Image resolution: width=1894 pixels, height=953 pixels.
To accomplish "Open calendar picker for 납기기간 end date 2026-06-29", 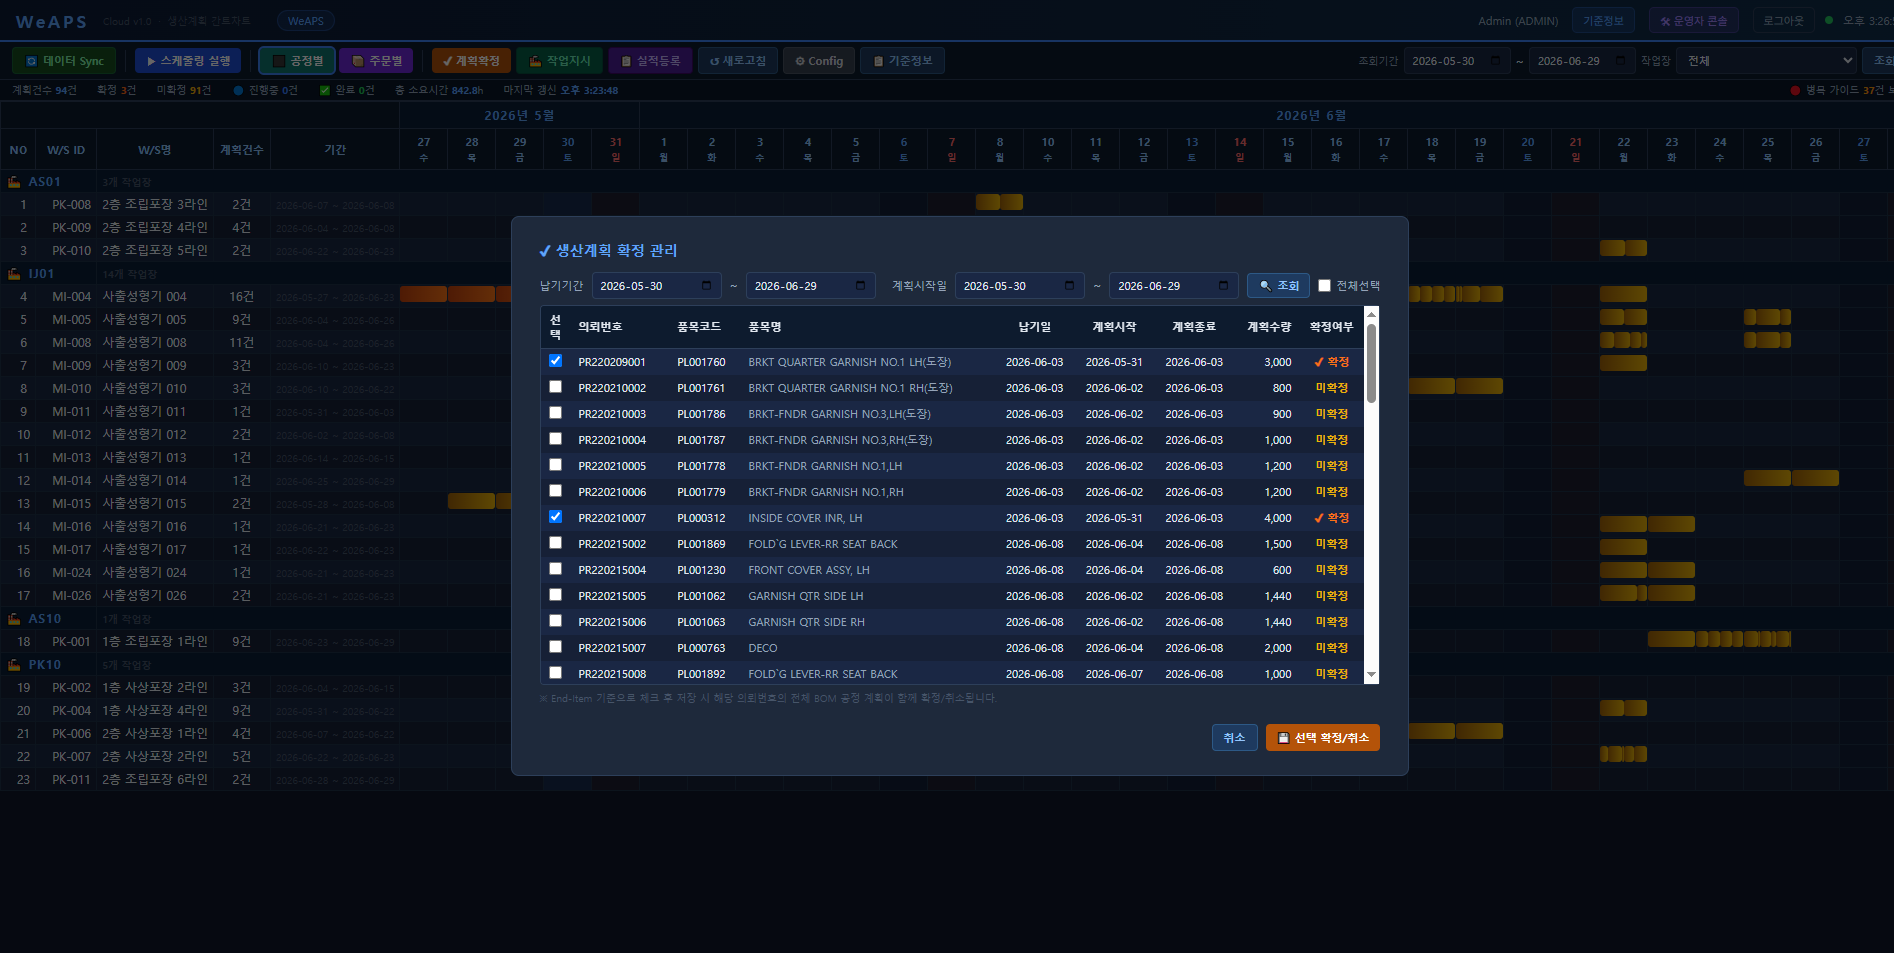I will click(860, 286).
